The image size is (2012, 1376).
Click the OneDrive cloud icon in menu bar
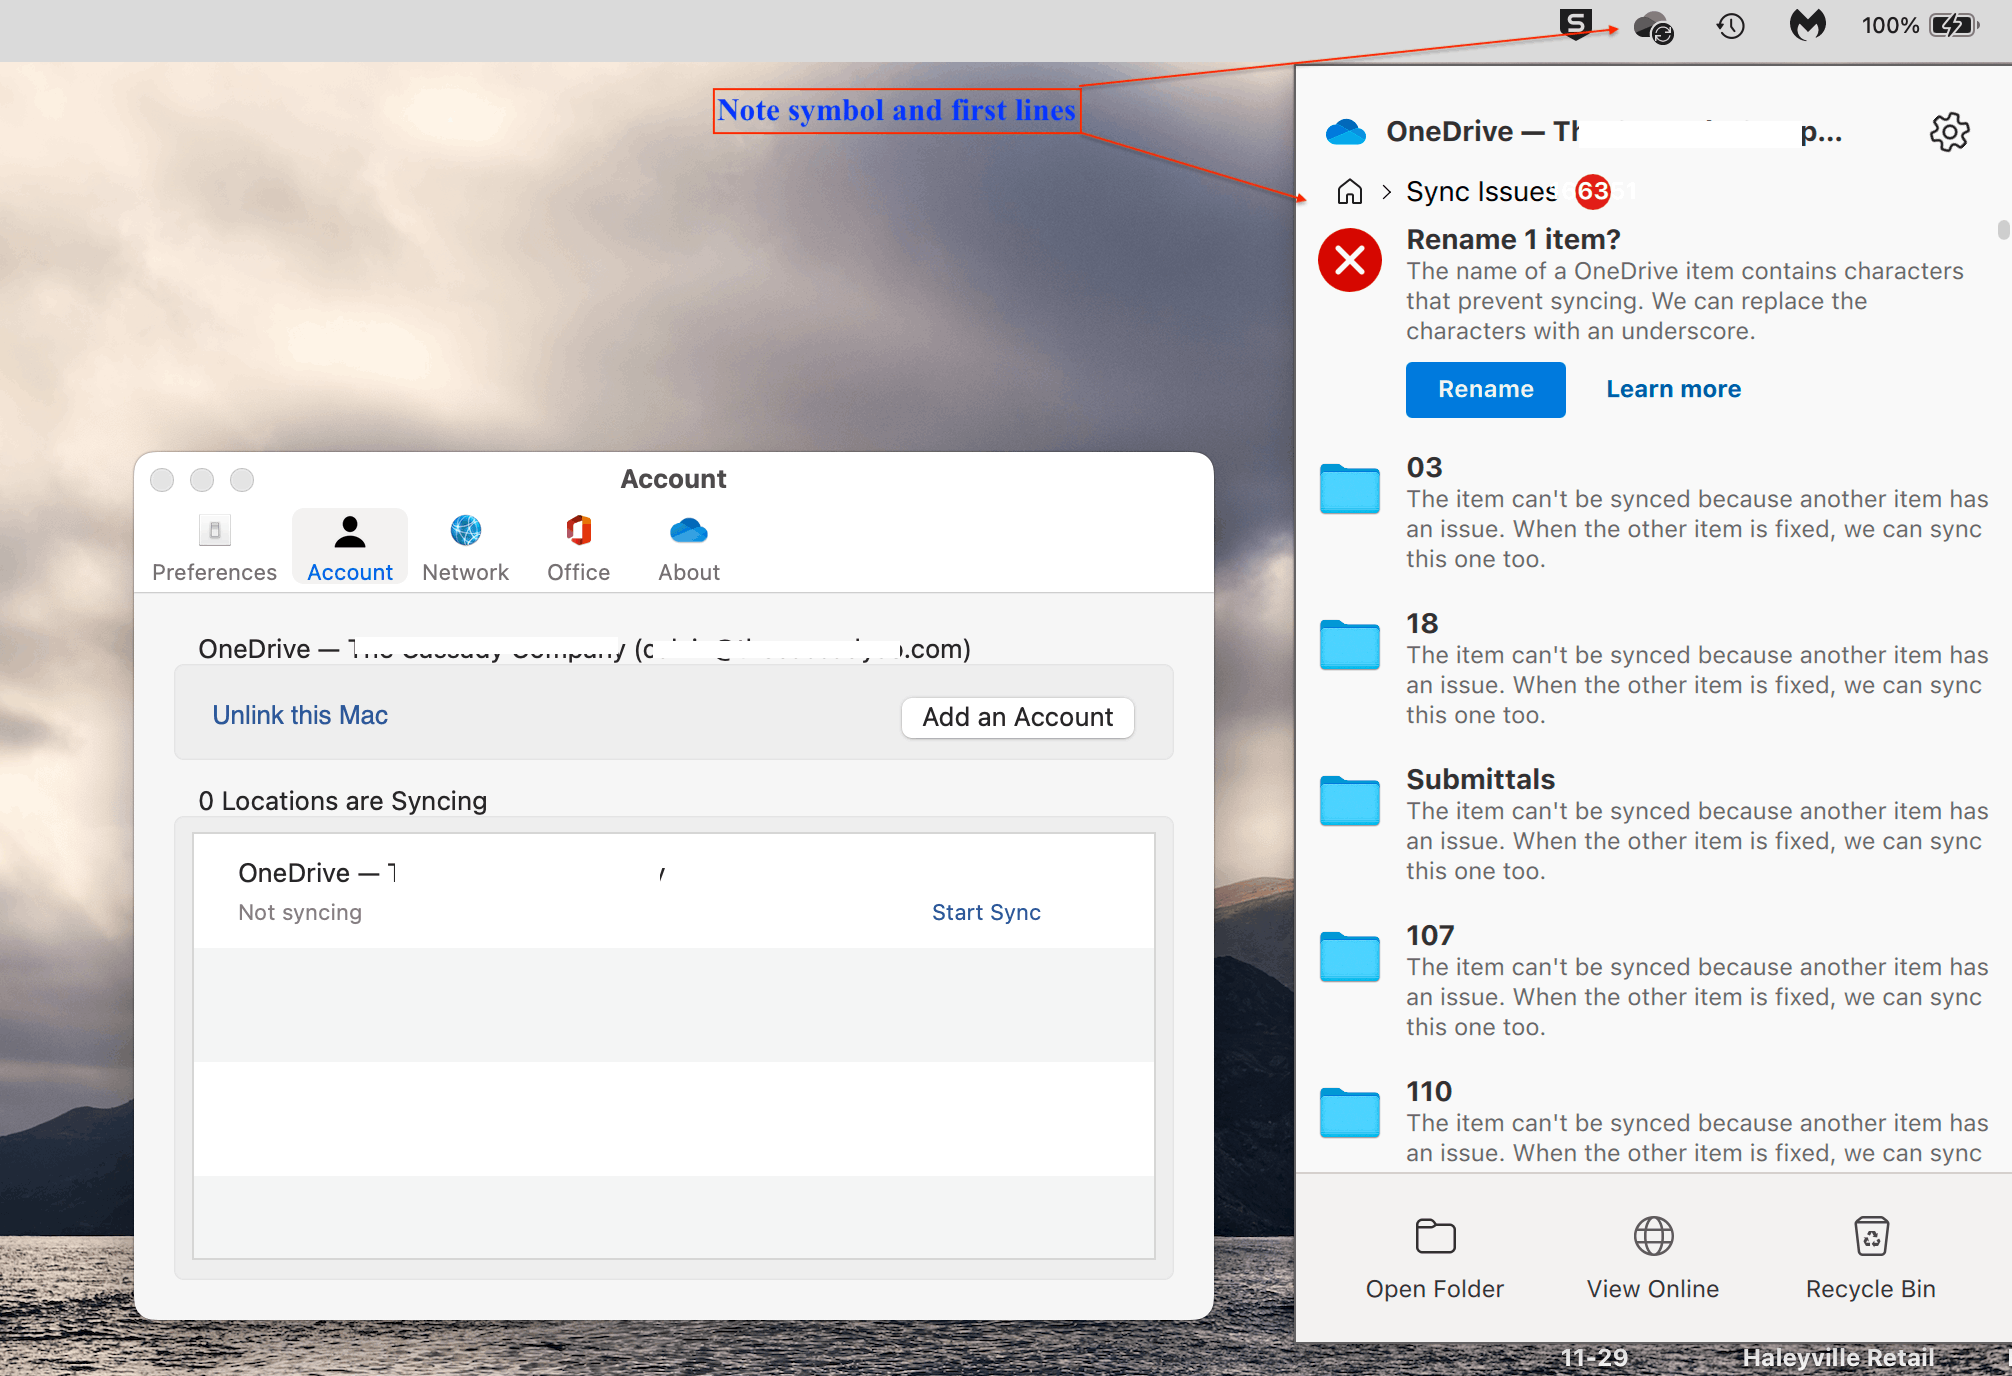coord(1653,27)
